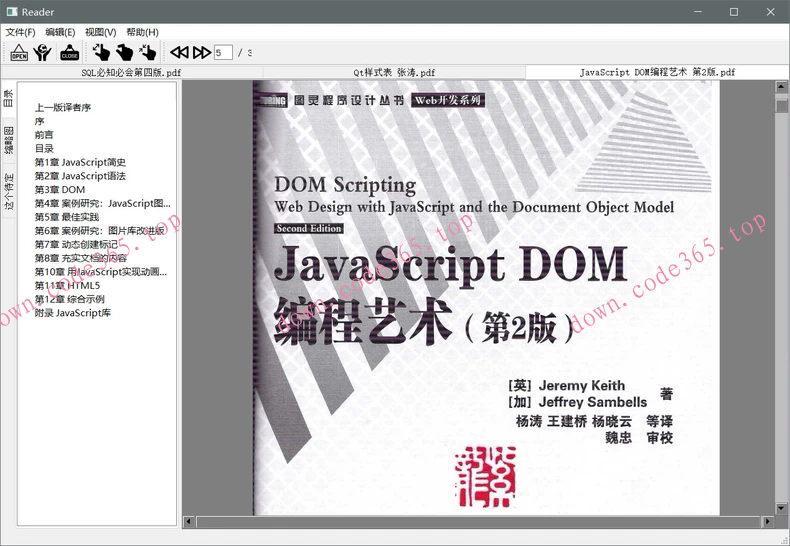Open 第10章 用JavaScript实现动画 in outline
Image resolution: width=790 pixels, height=546 pixels.
click(100, 271)
